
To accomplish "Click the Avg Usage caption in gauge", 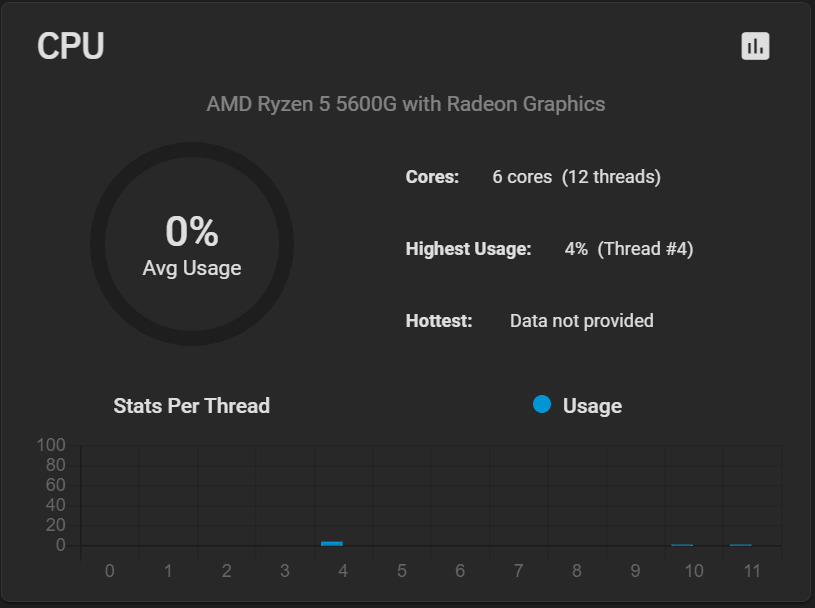I will tap(192, 268).
